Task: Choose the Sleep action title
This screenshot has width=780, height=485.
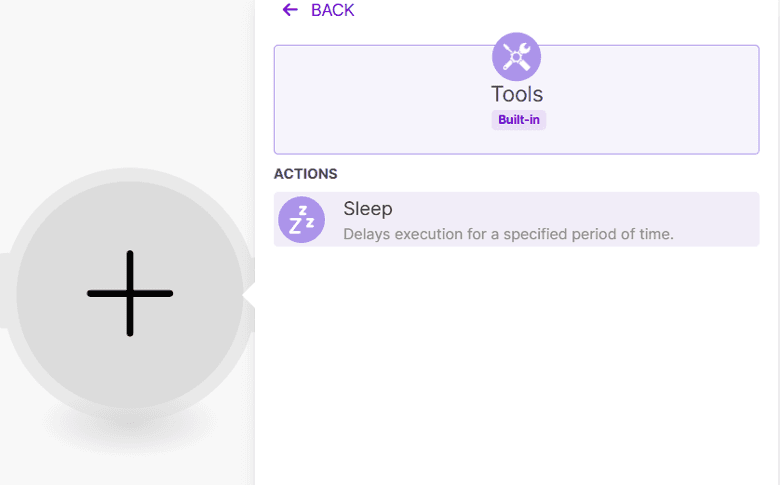Action: tap(368, 209)
